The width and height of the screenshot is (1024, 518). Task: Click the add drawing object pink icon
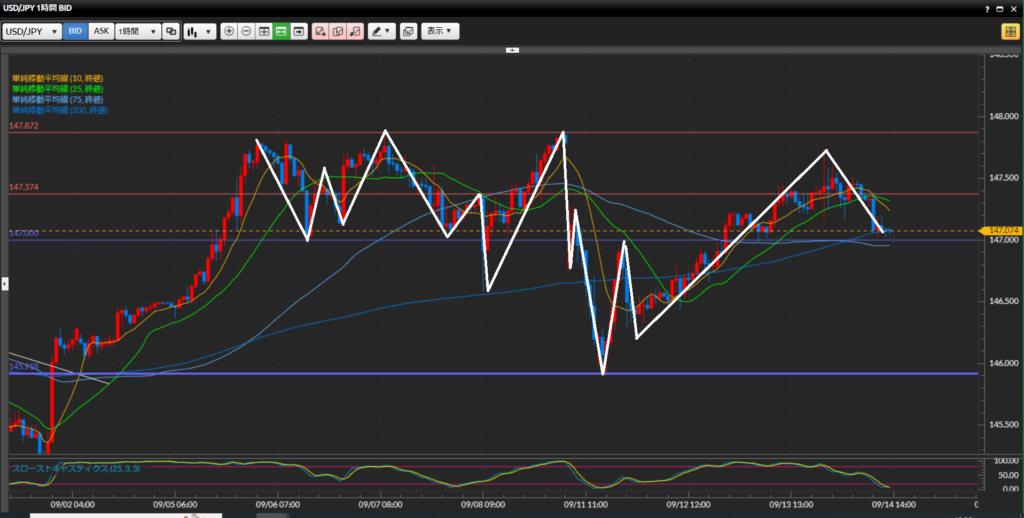(x=320, y=31)
